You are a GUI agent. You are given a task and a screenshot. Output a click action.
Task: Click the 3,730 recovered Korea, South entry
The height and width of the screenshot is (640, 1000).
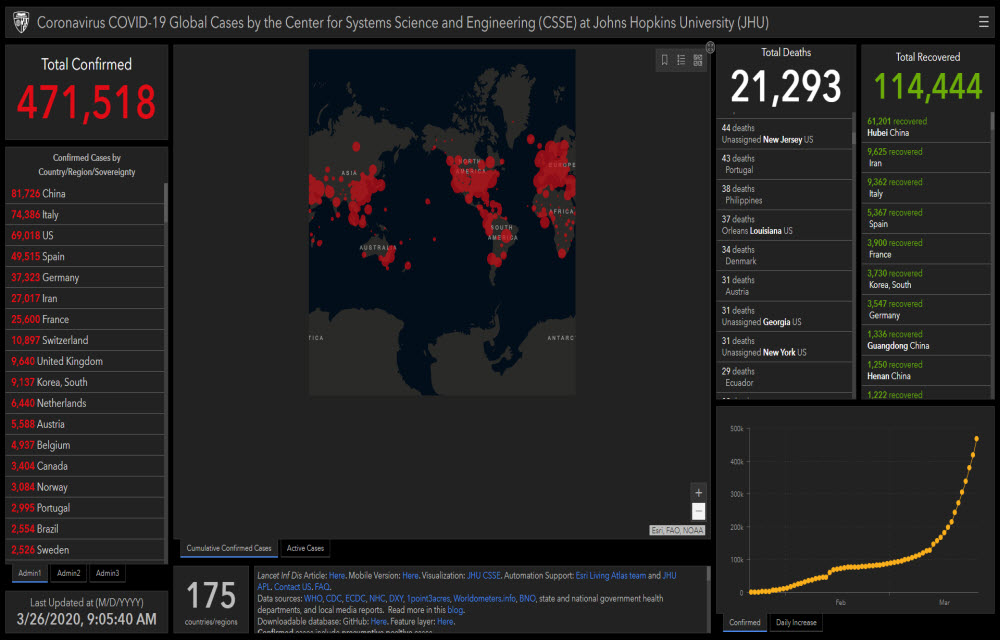coord(926,279)
